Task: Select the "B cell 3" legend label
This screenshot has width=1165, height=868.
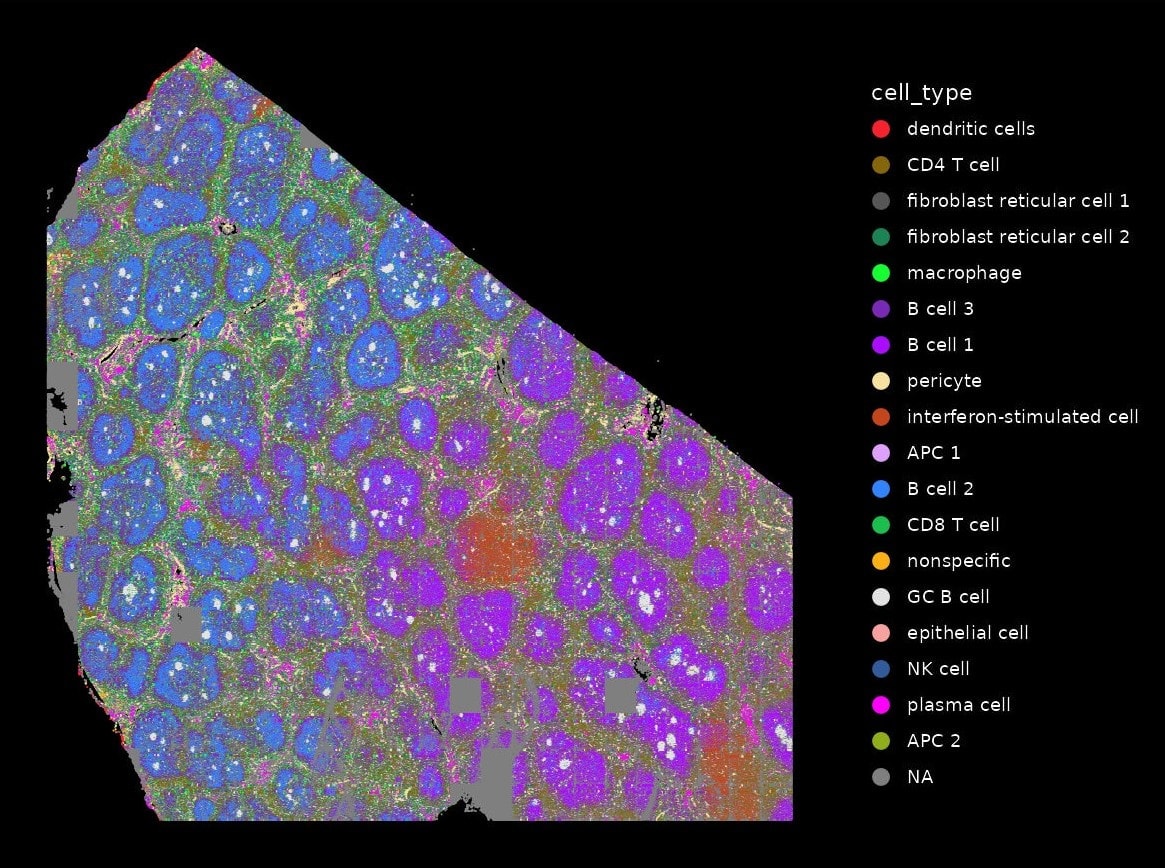Action: (x=940, y=309)
